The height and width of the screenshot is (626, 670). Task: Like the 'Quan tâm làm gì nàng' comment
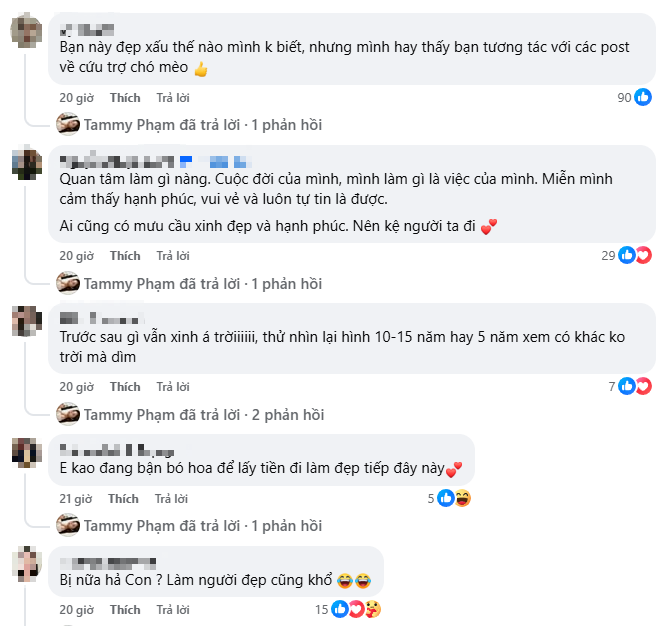click(x=125, y=255)
